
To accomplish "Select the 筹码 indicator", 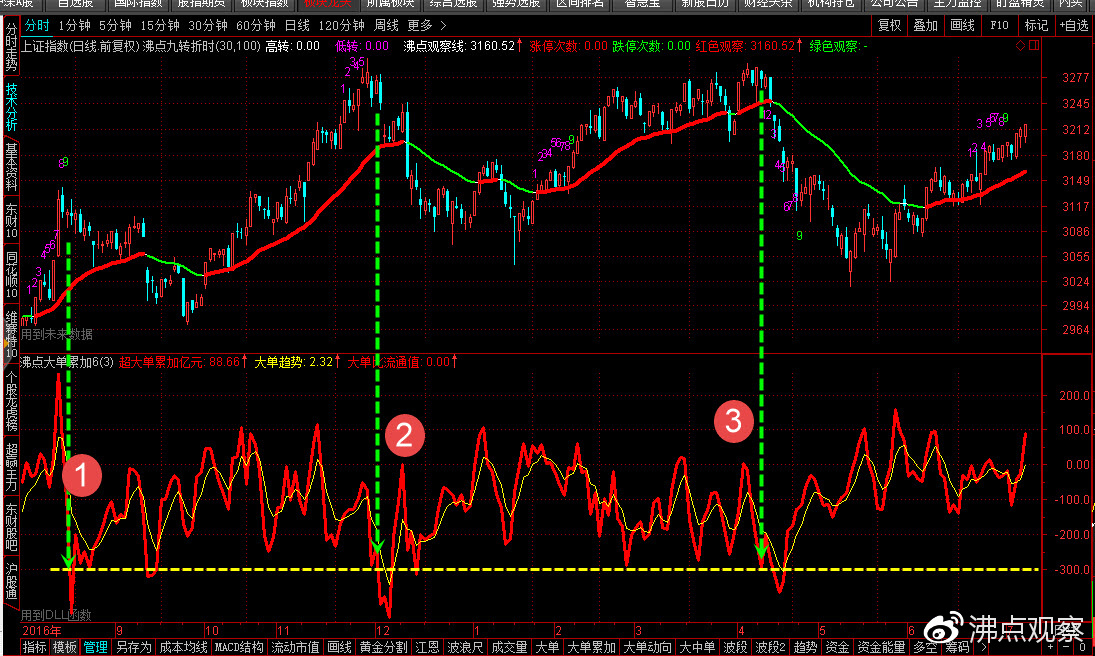I will 958,648.
